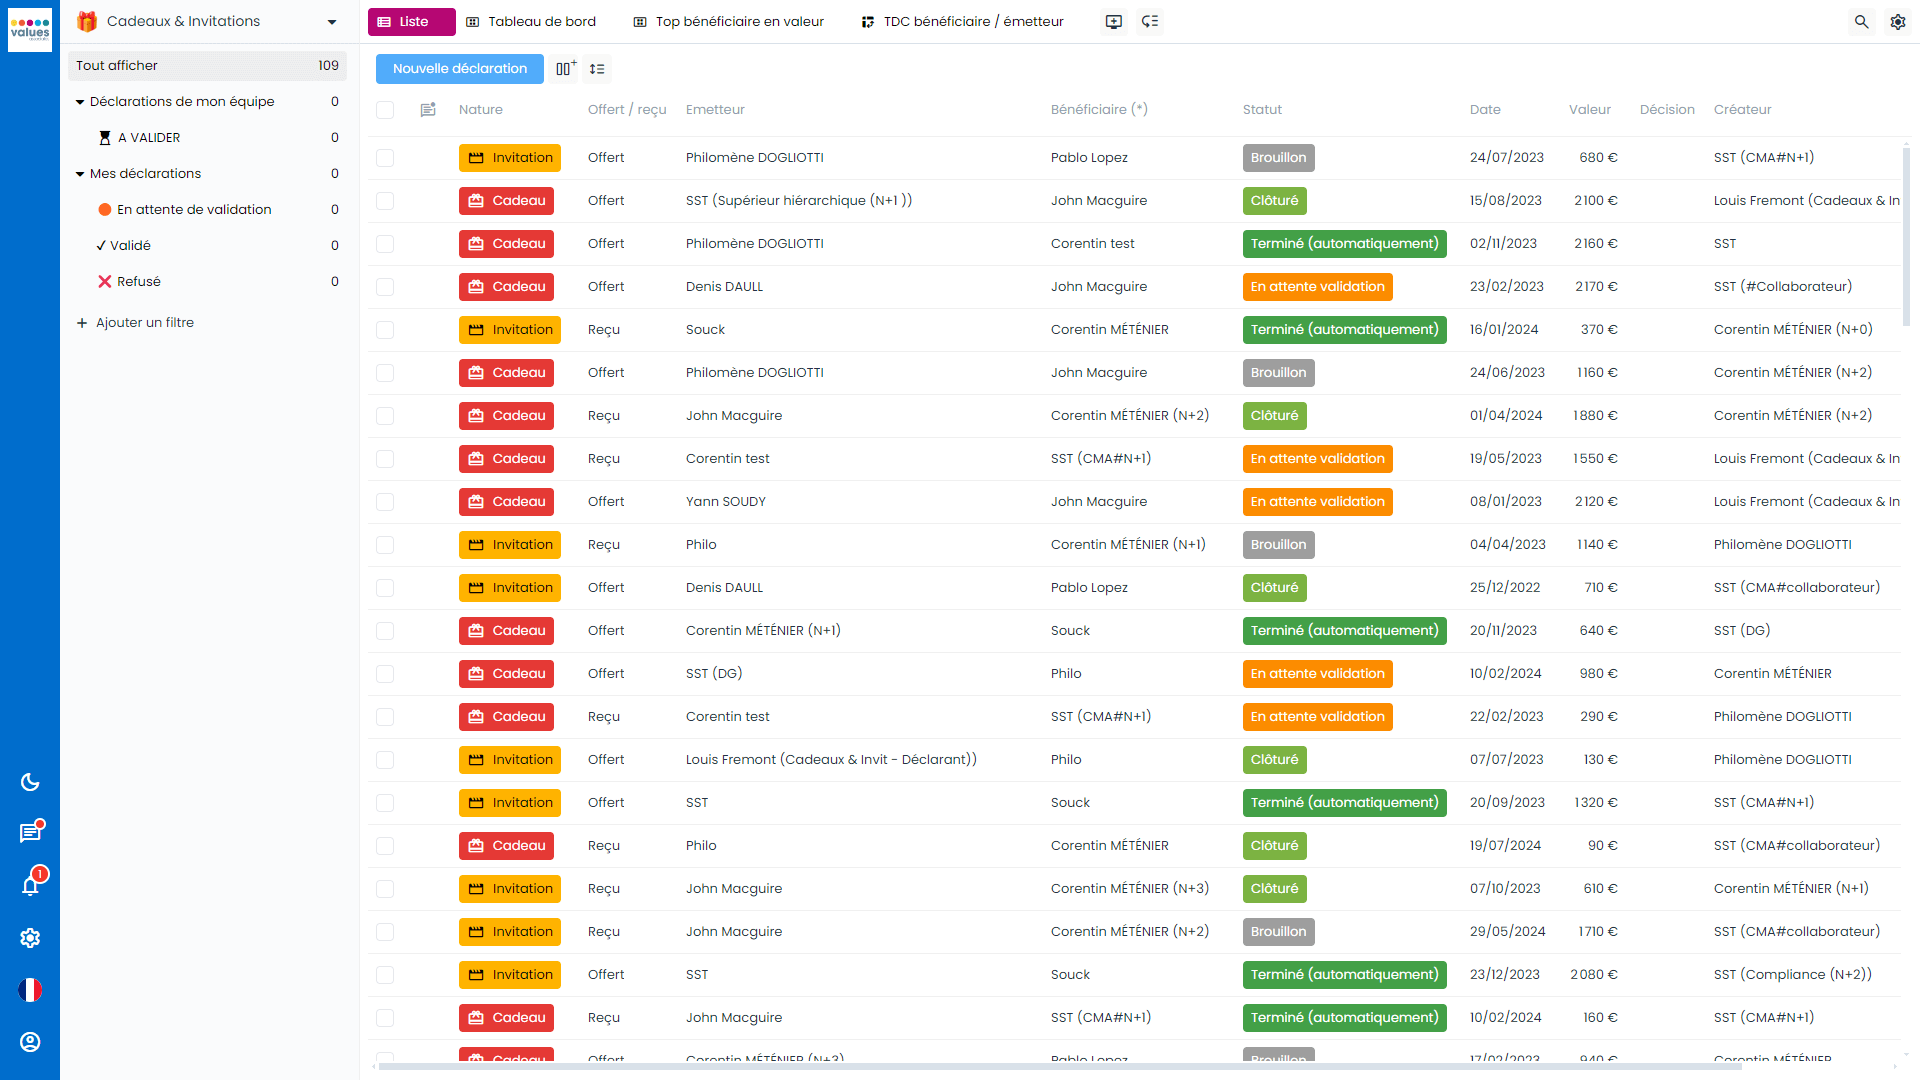
Task: Click the settings gear icon bottom left
Action: coord(32,938)
